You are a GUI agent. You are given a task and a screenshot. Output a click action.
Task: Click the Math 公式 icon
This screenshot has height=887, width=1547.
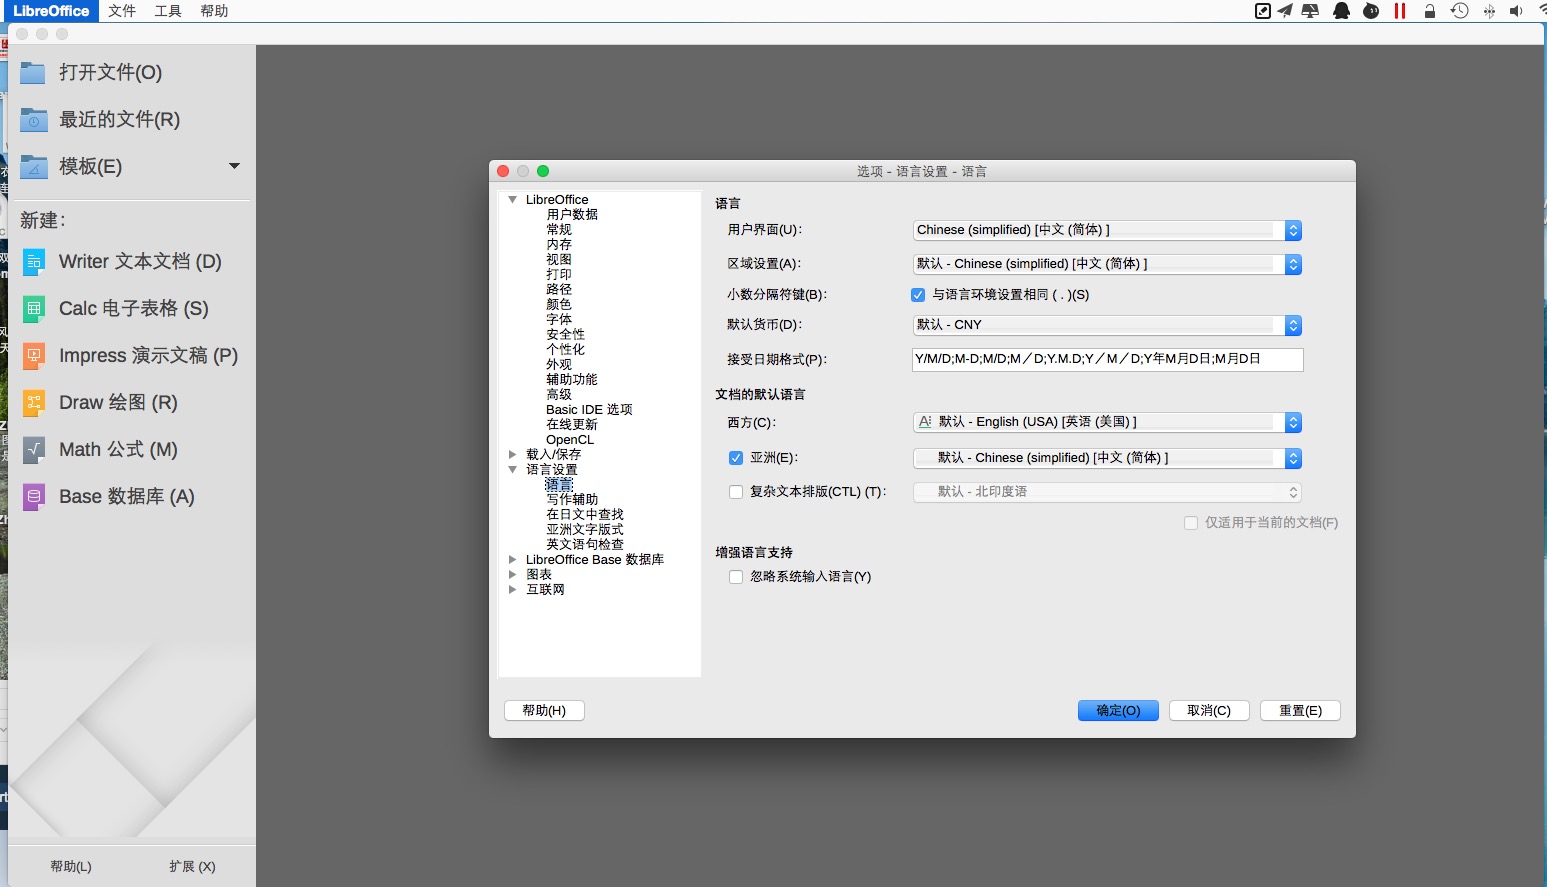click(34, 450)
